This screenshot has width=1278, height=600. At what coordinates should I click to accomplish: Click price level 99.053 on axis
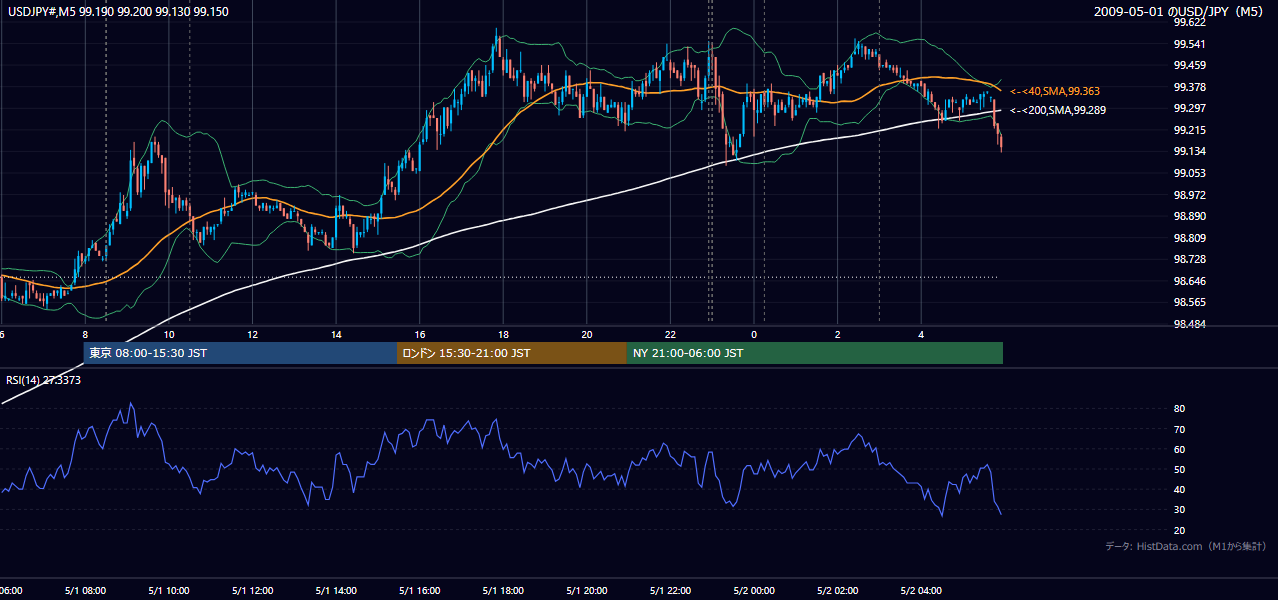pos(1189,173)
